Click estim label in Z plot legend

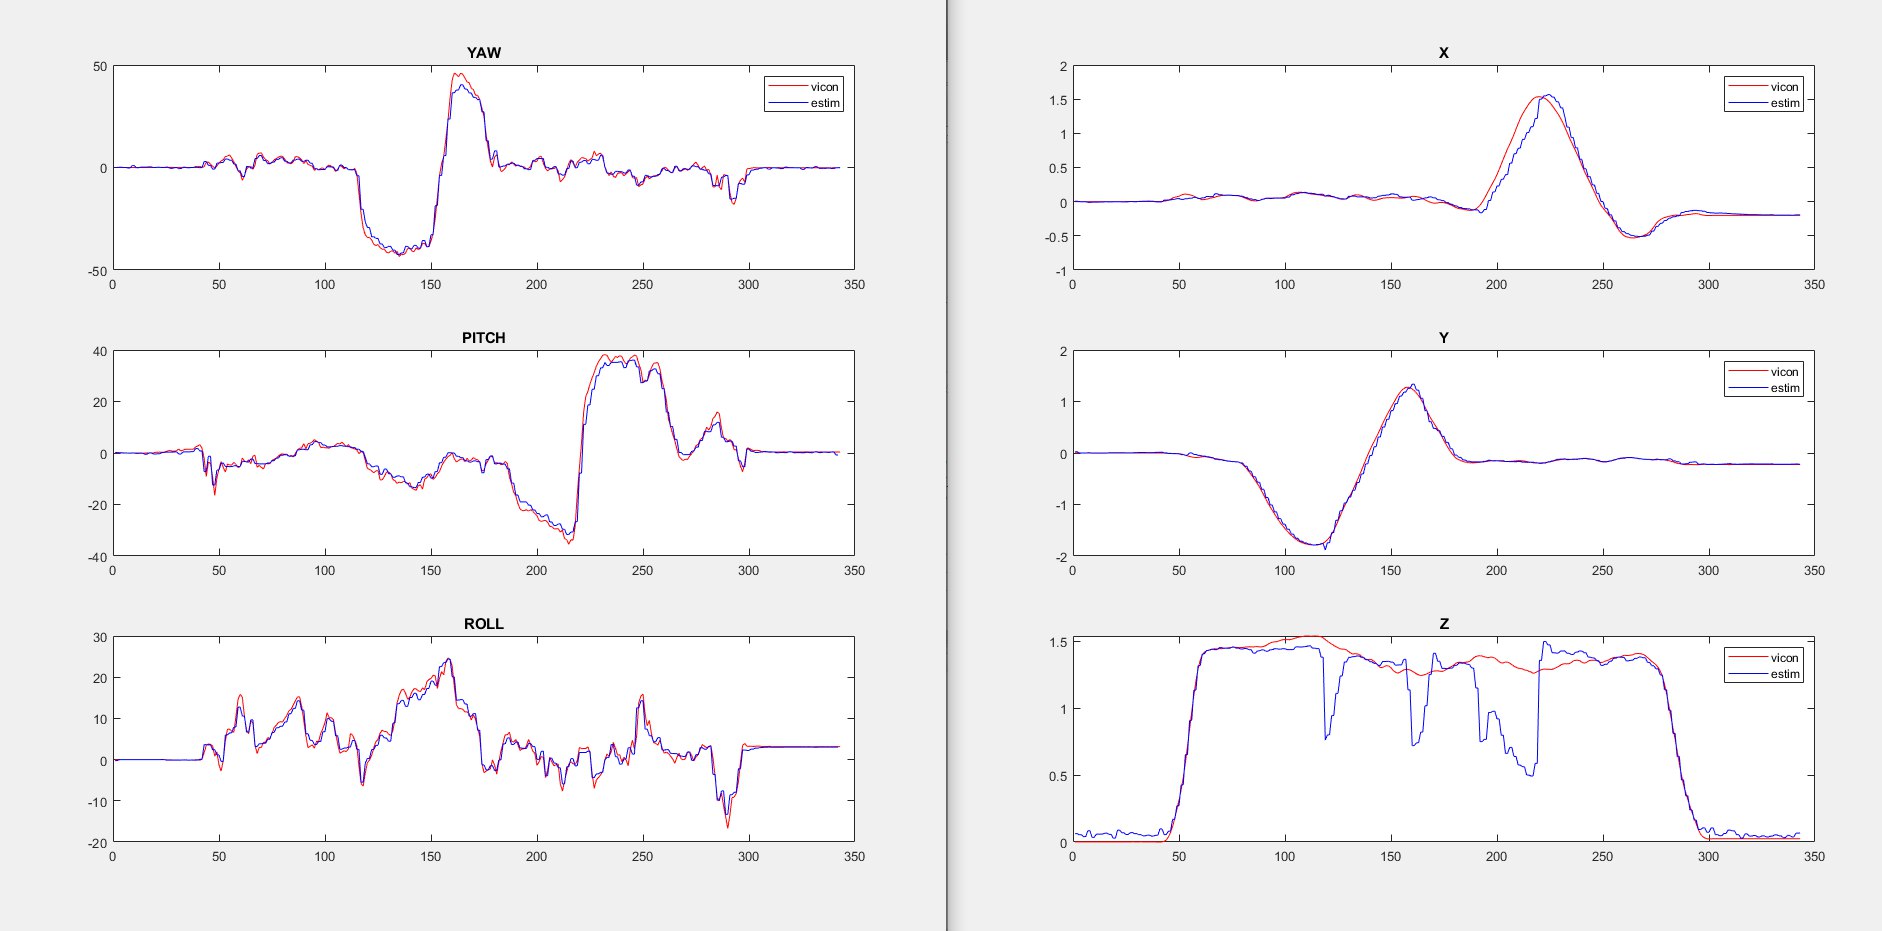click(1784, 674)
